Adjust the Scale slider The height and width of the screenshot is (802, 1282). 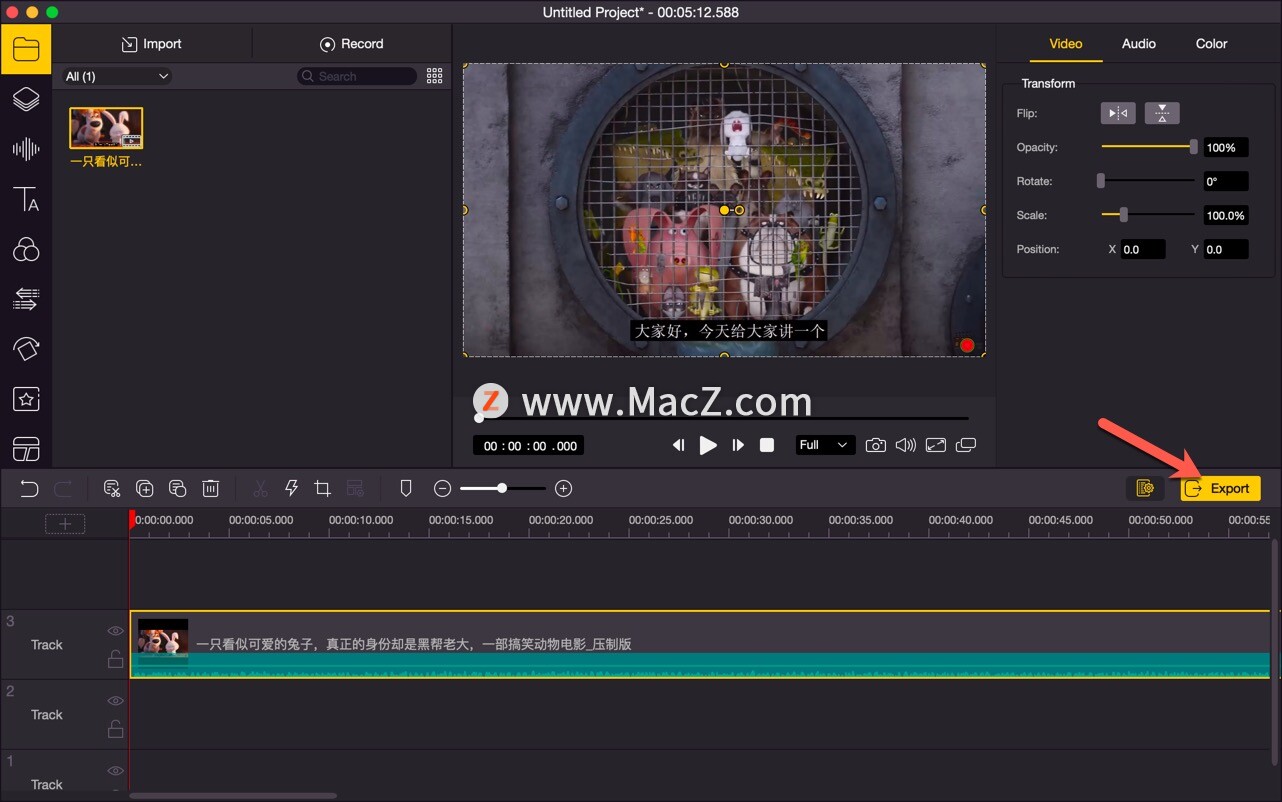click(x=1148, y=215)
